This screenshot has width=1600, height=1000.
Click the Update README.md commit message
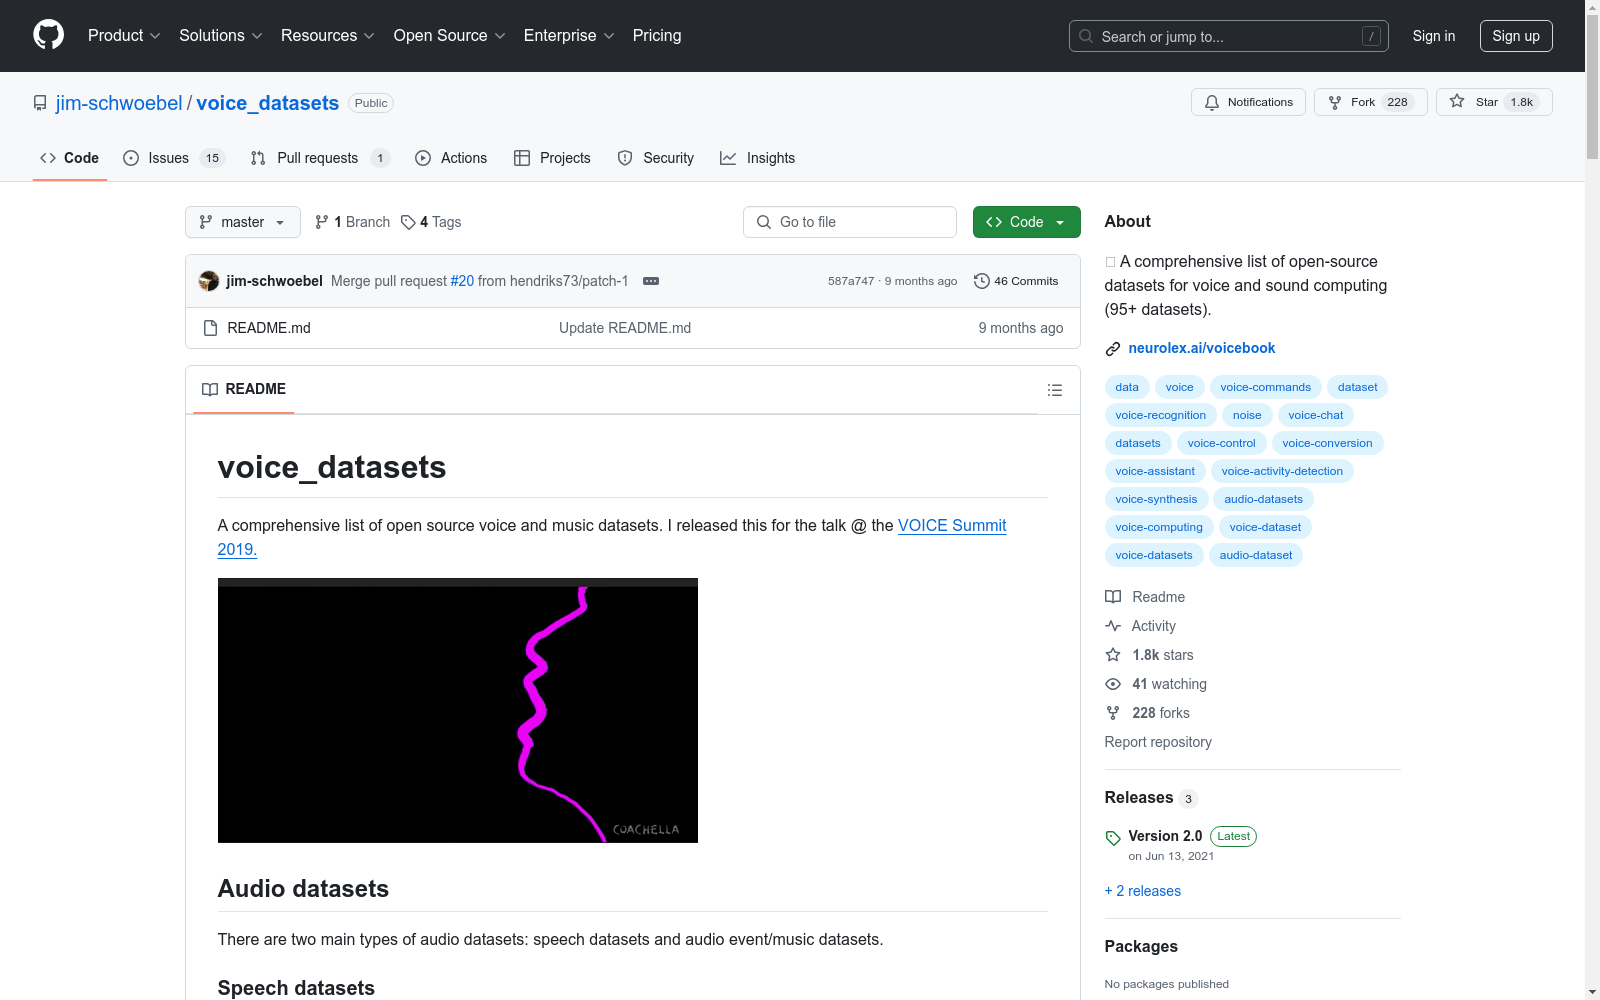coord(625,328)
